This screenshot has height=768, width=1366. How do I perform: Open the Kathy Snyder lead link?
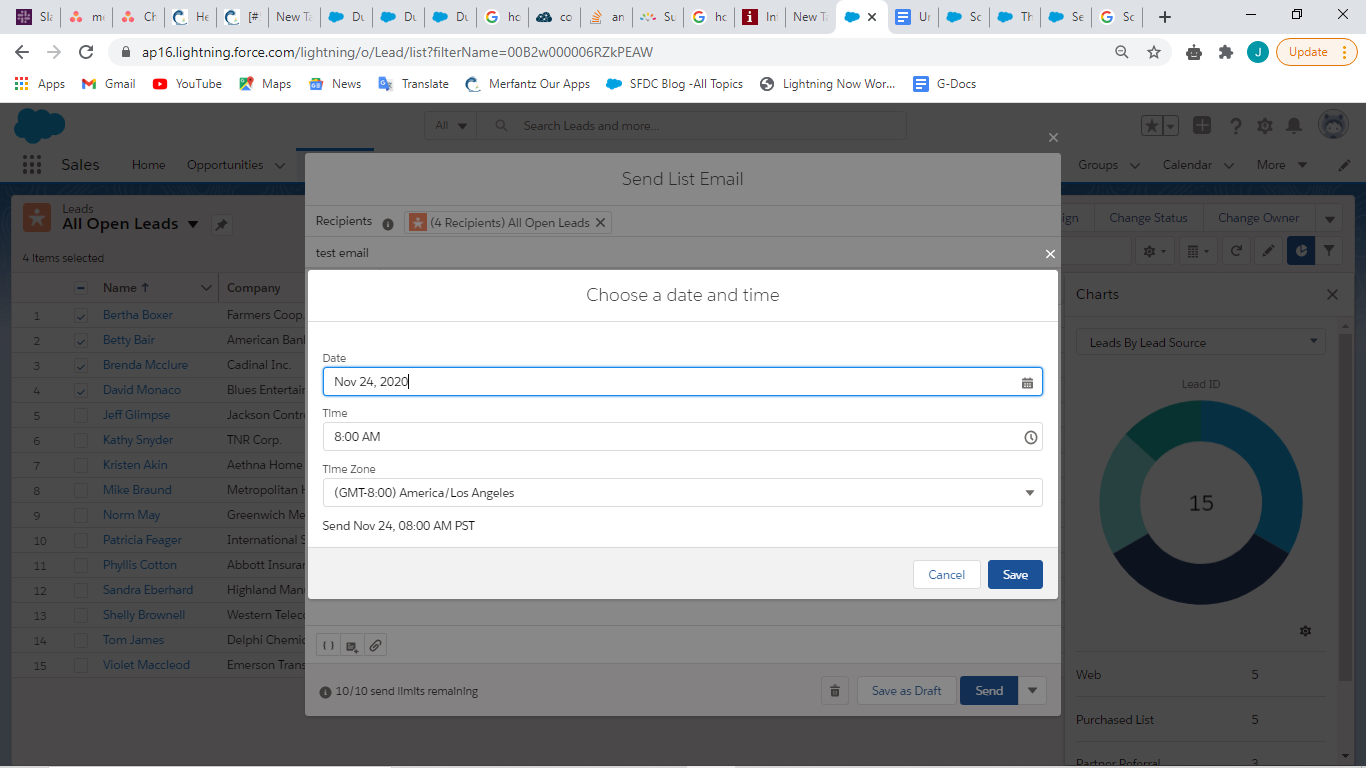coord(138,440)
